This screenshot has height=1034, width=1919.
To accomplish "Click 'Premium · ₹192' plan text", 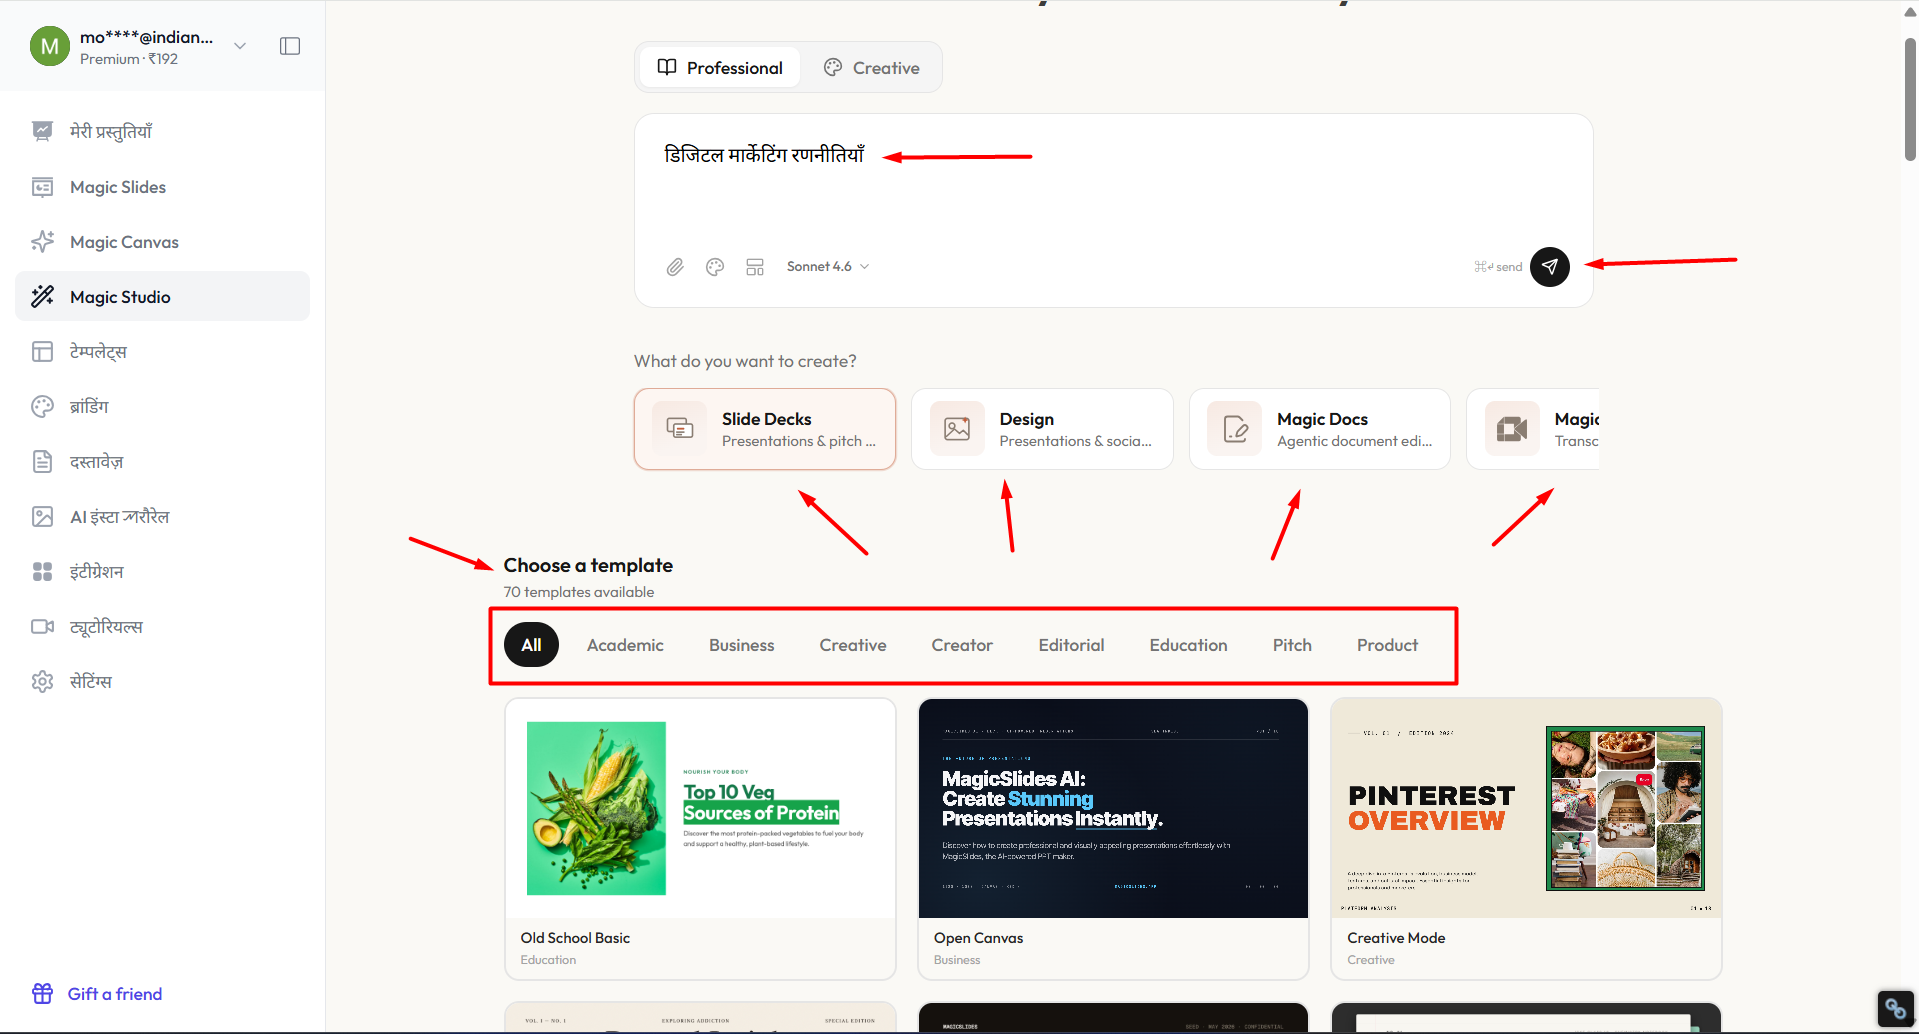I will (129, 59).
